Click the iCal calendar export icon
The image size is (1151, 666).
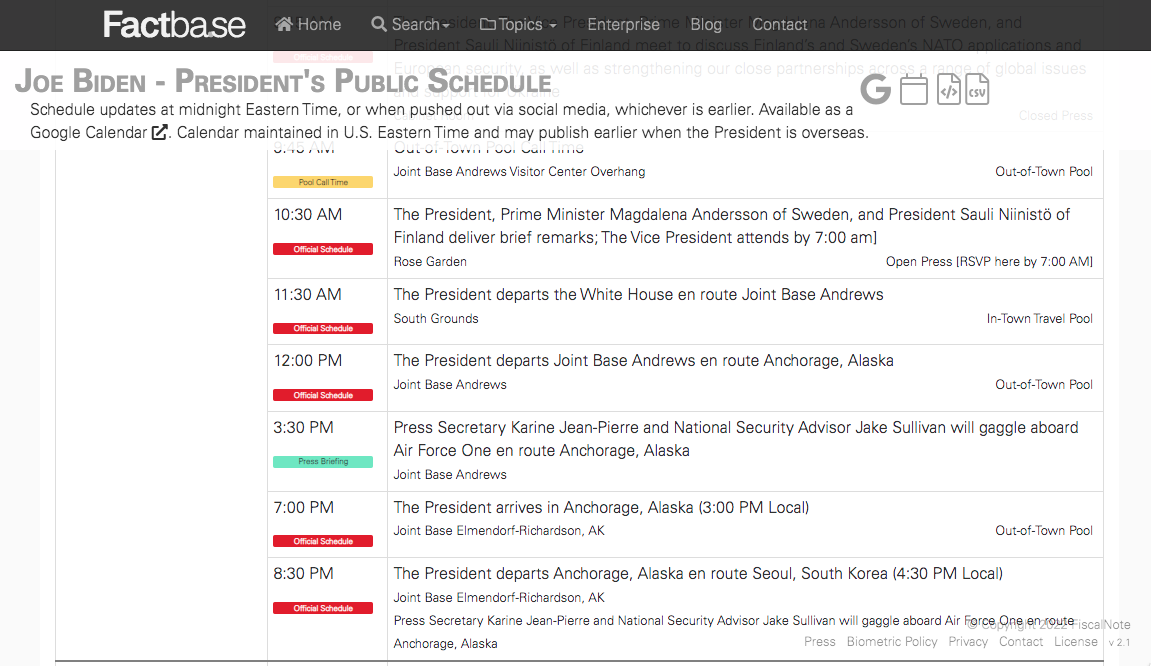(914, 90)
